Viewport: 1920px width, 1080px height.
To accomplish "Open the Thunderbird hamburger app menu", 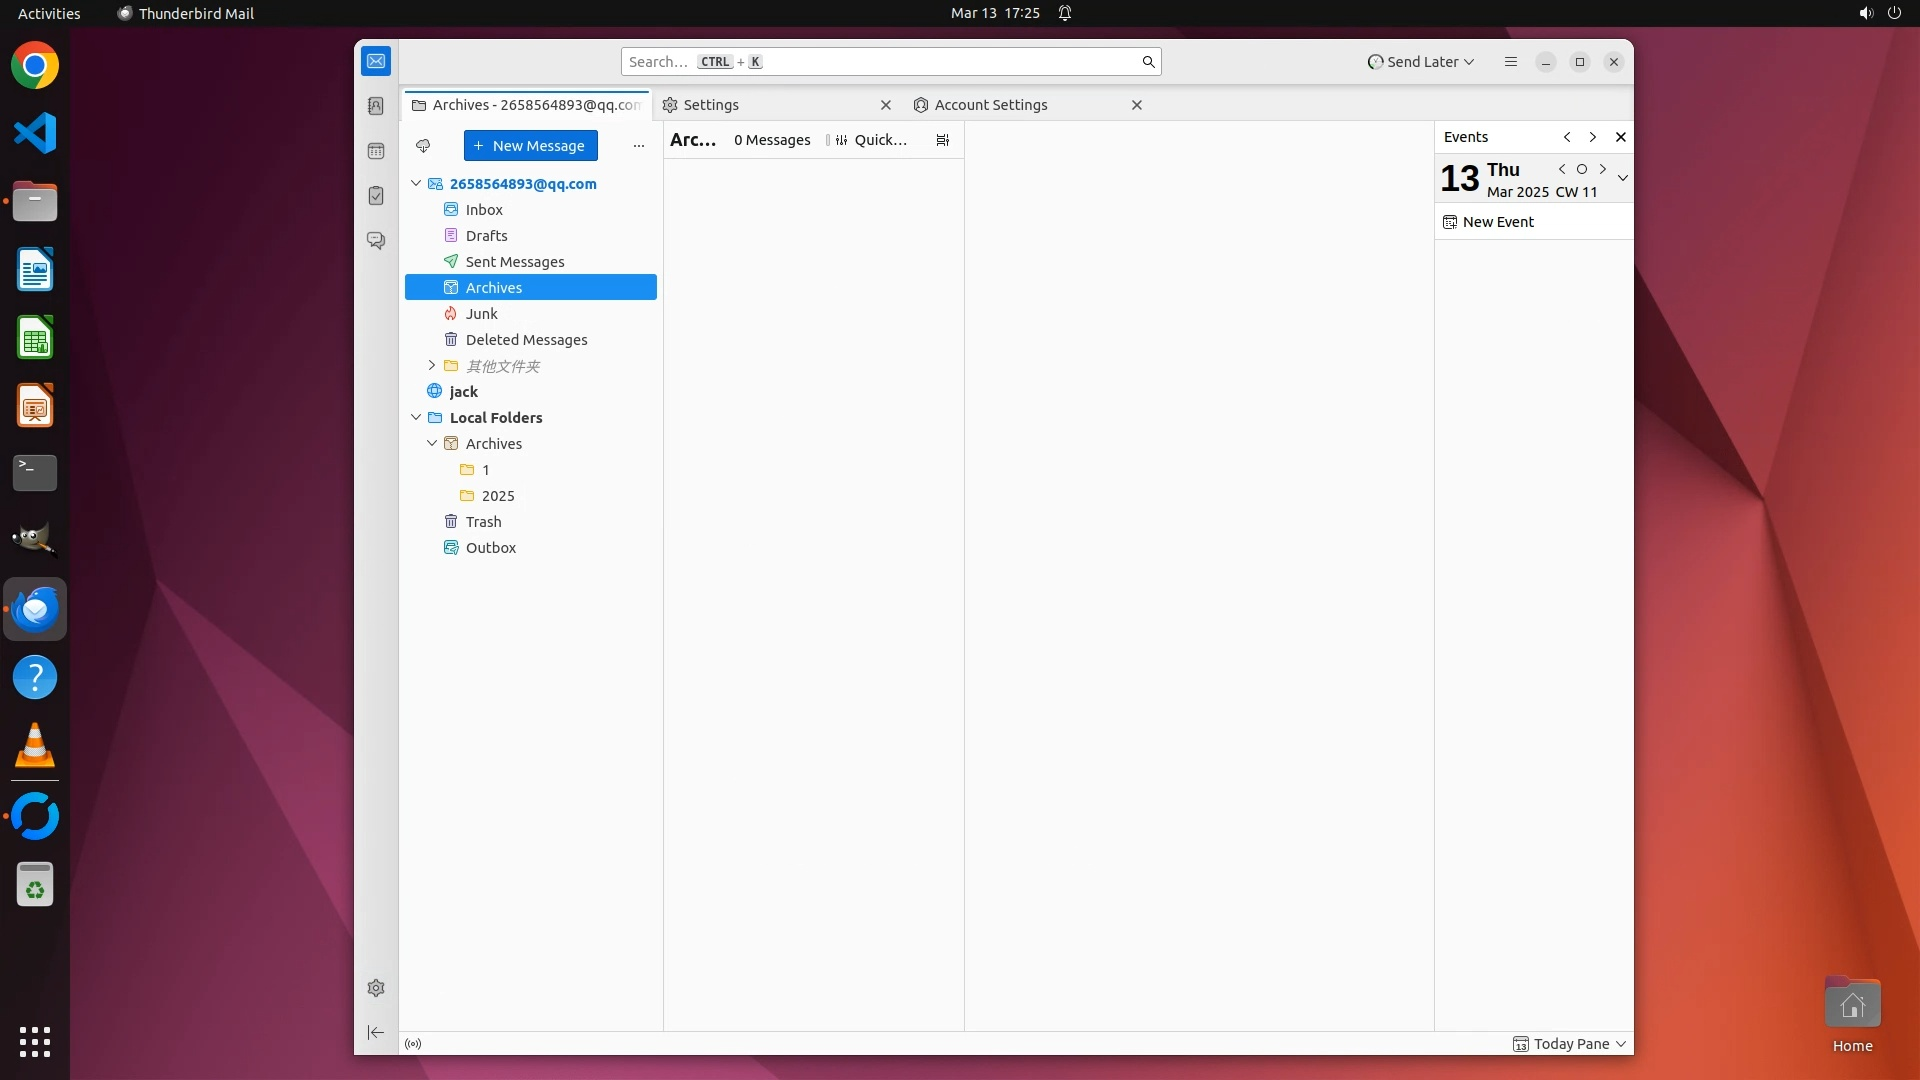I will click(1510, 62).
